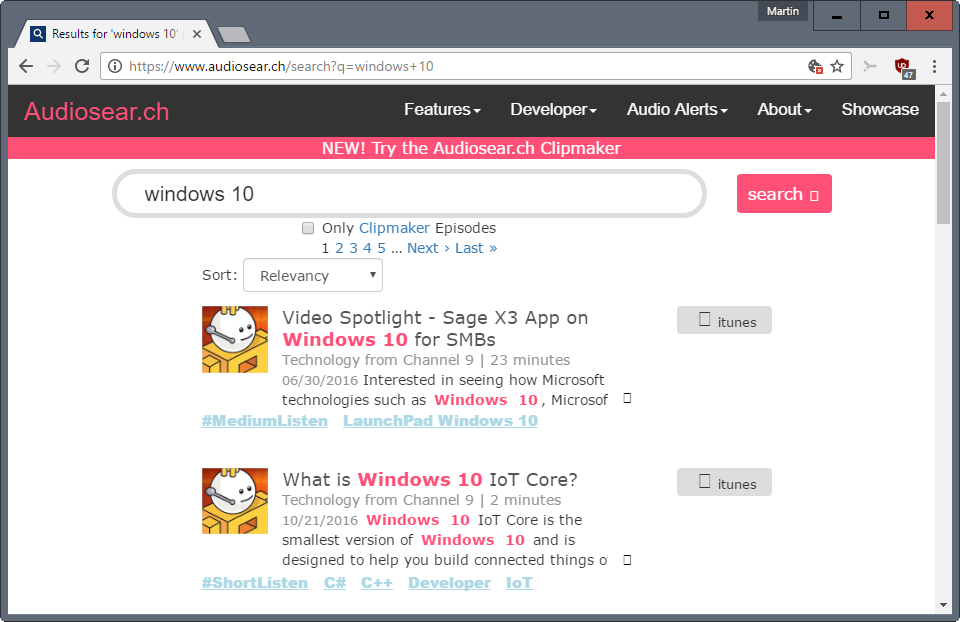Click the Developer tag under IoT result
Image resolution: width=960 pixels, height=622 pixels.
click(x=449, y=583)
